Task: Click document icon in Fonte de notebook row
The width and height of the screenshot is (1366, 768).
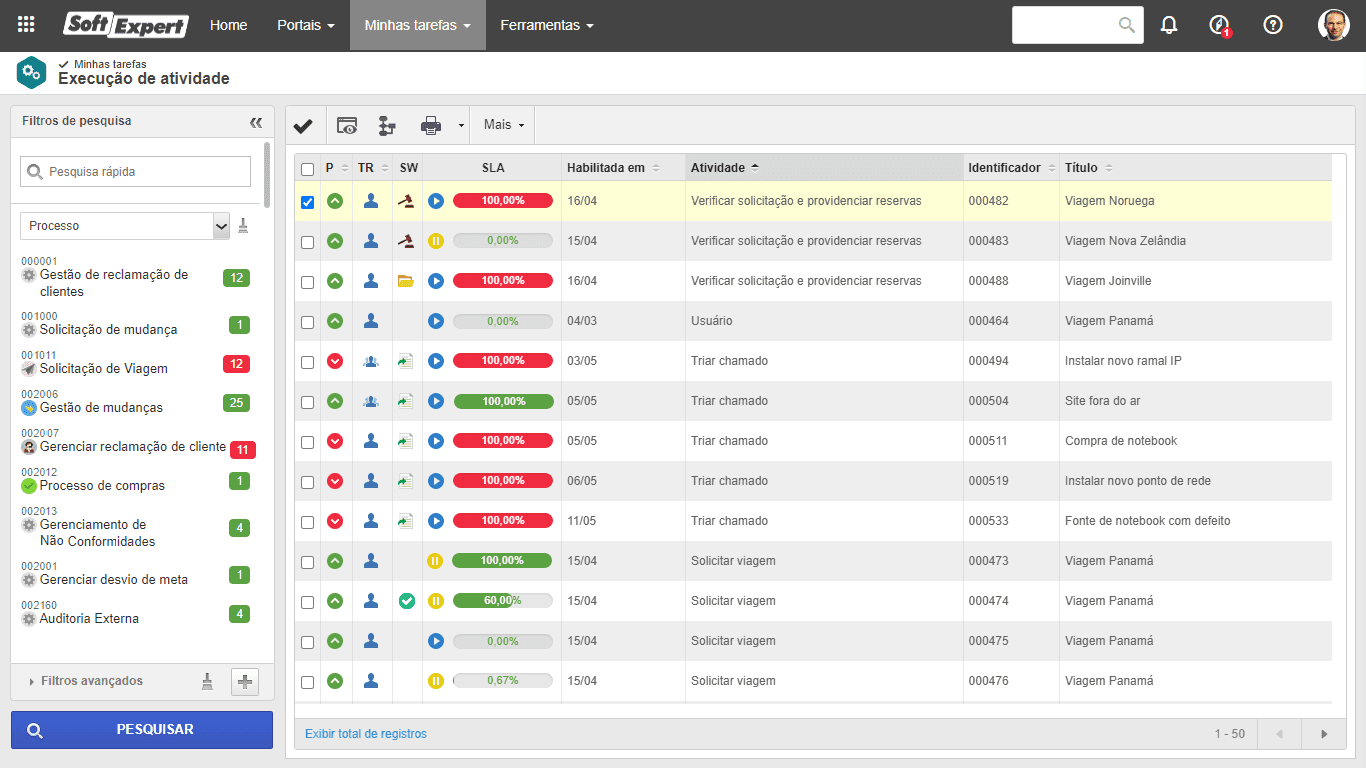Action: point(405,521)
